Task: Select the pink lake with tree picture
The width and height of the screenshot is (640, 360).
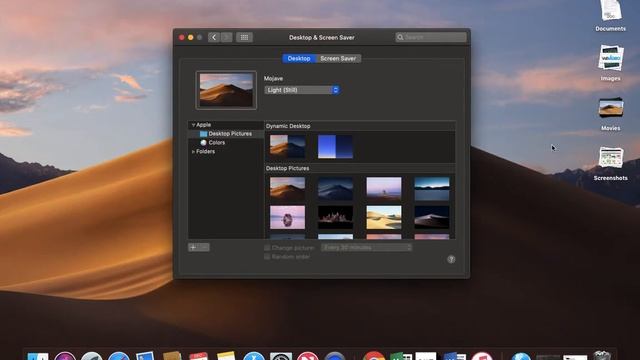Action: coord(384,189)
